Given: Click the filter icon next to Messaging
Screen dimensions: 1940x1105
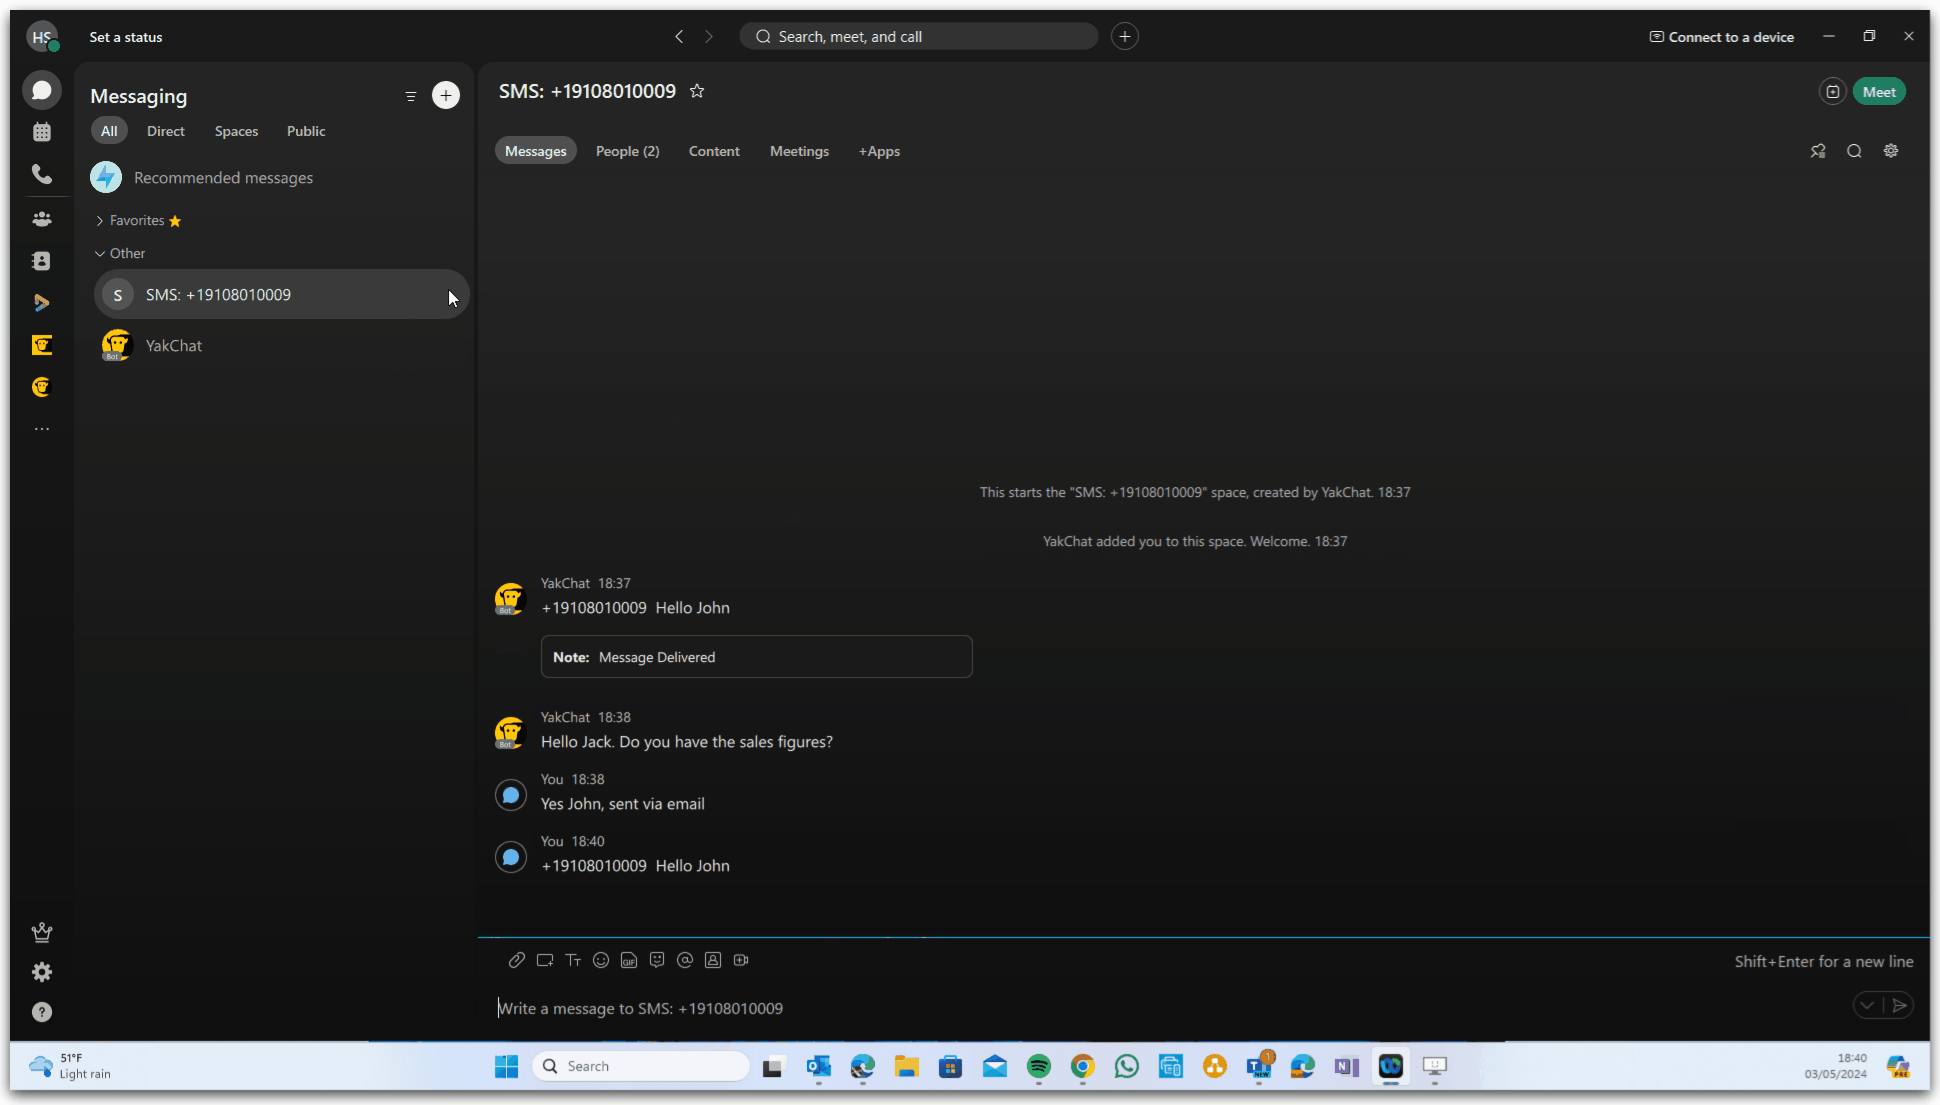Looking at the screenshot, I should point(410,96).
